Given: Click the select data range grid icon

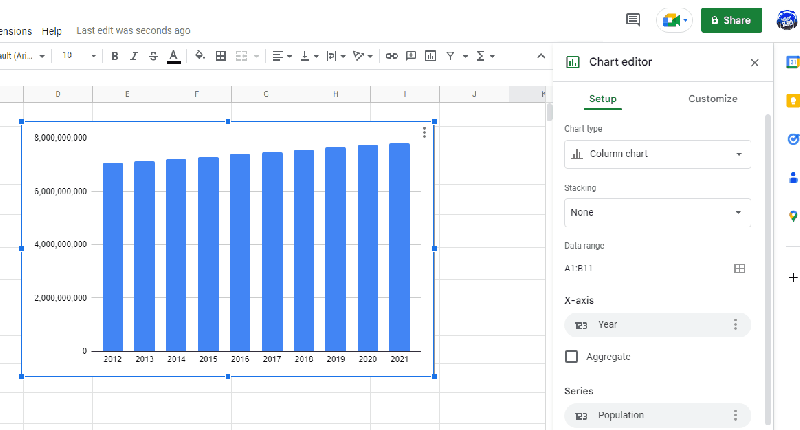Looking at the screenshot, I should pos(739,268).
